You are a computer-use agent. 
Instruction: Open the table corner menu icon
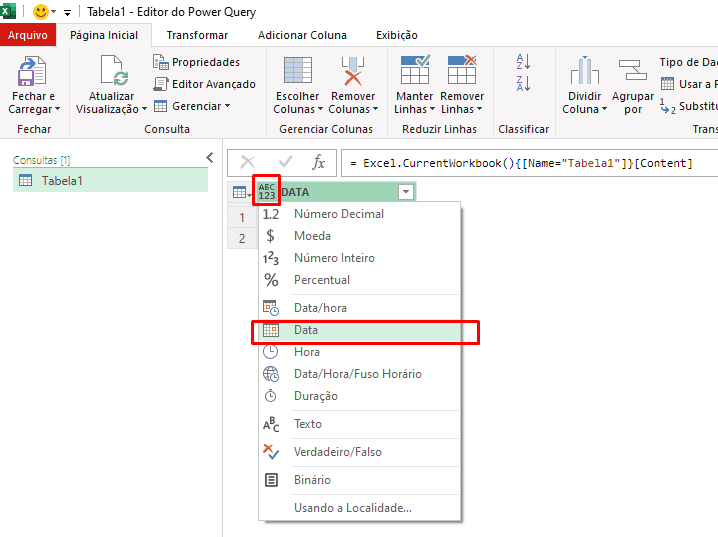[x=241, y=192]
